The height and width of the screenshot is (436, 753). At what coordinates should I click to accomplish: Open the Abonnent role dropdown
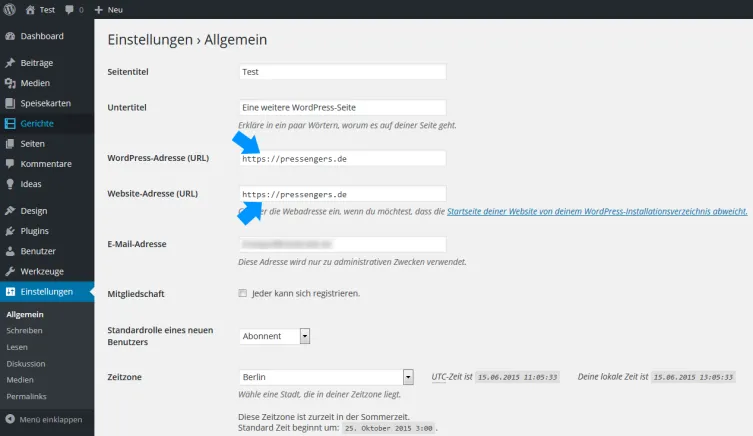(x=274, y=336)
